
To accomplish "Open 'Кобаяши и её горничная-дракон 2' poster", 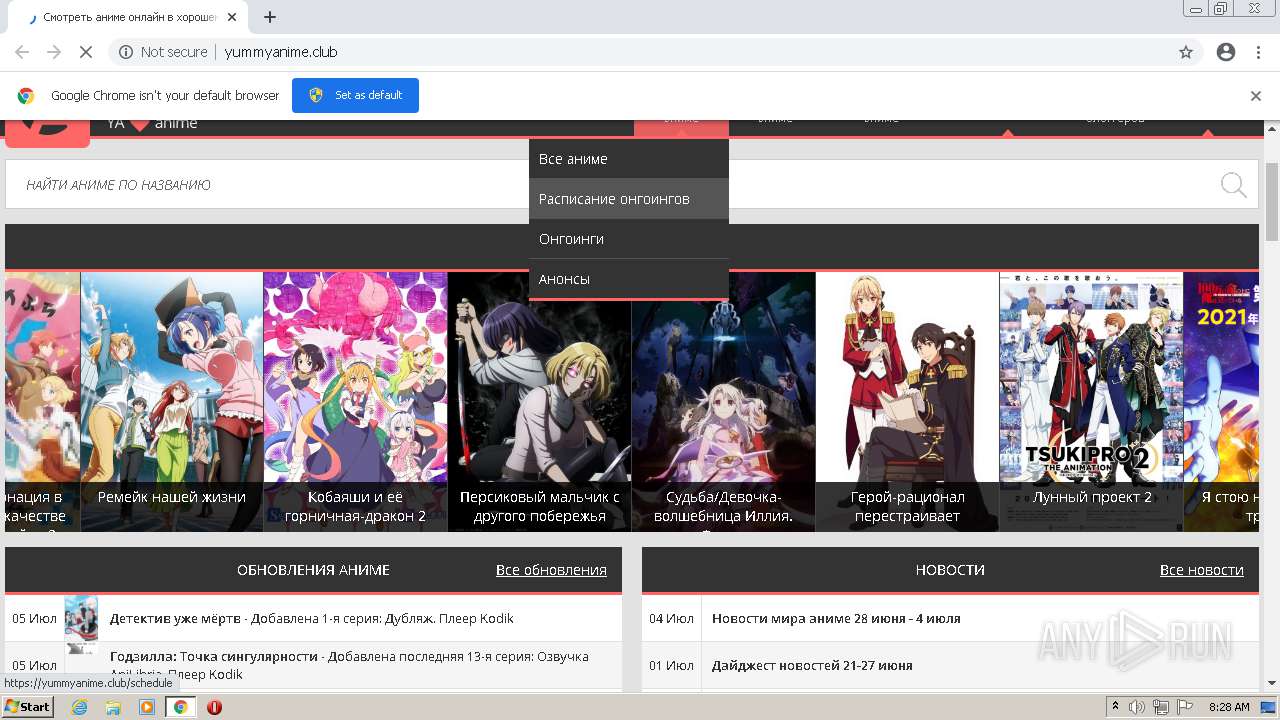I will pos(355,401).
